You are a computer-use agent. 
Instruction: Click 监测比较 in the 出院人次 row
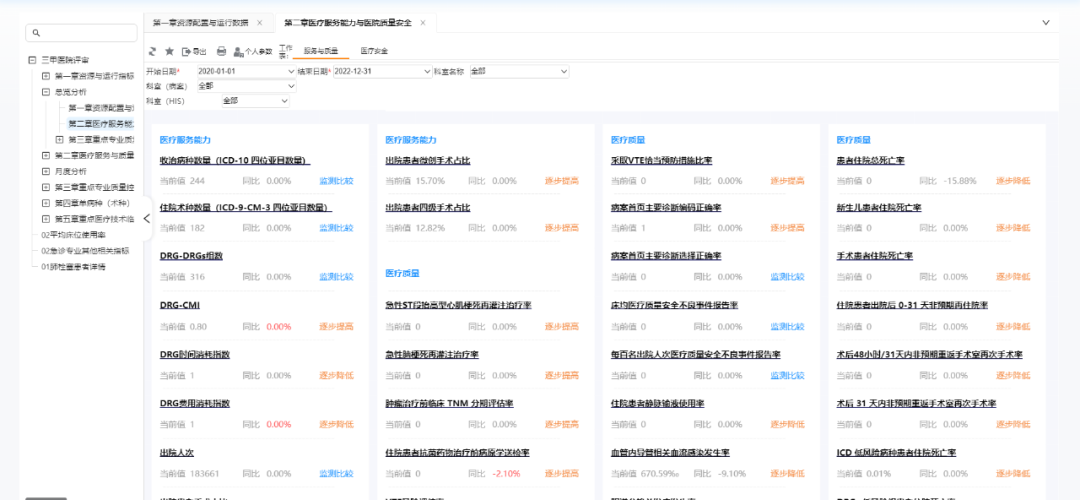336,474
